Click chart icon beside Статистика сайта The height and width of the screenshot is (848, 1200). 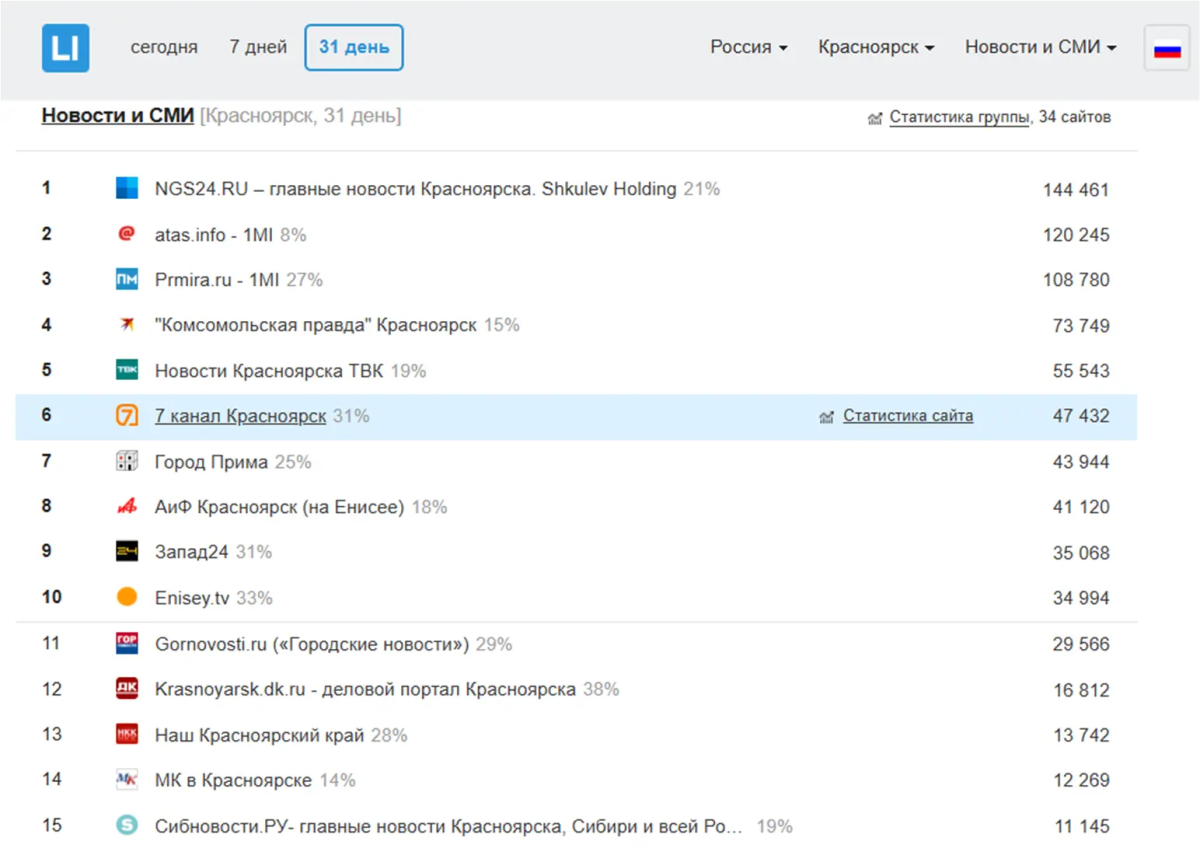(826, 417)
